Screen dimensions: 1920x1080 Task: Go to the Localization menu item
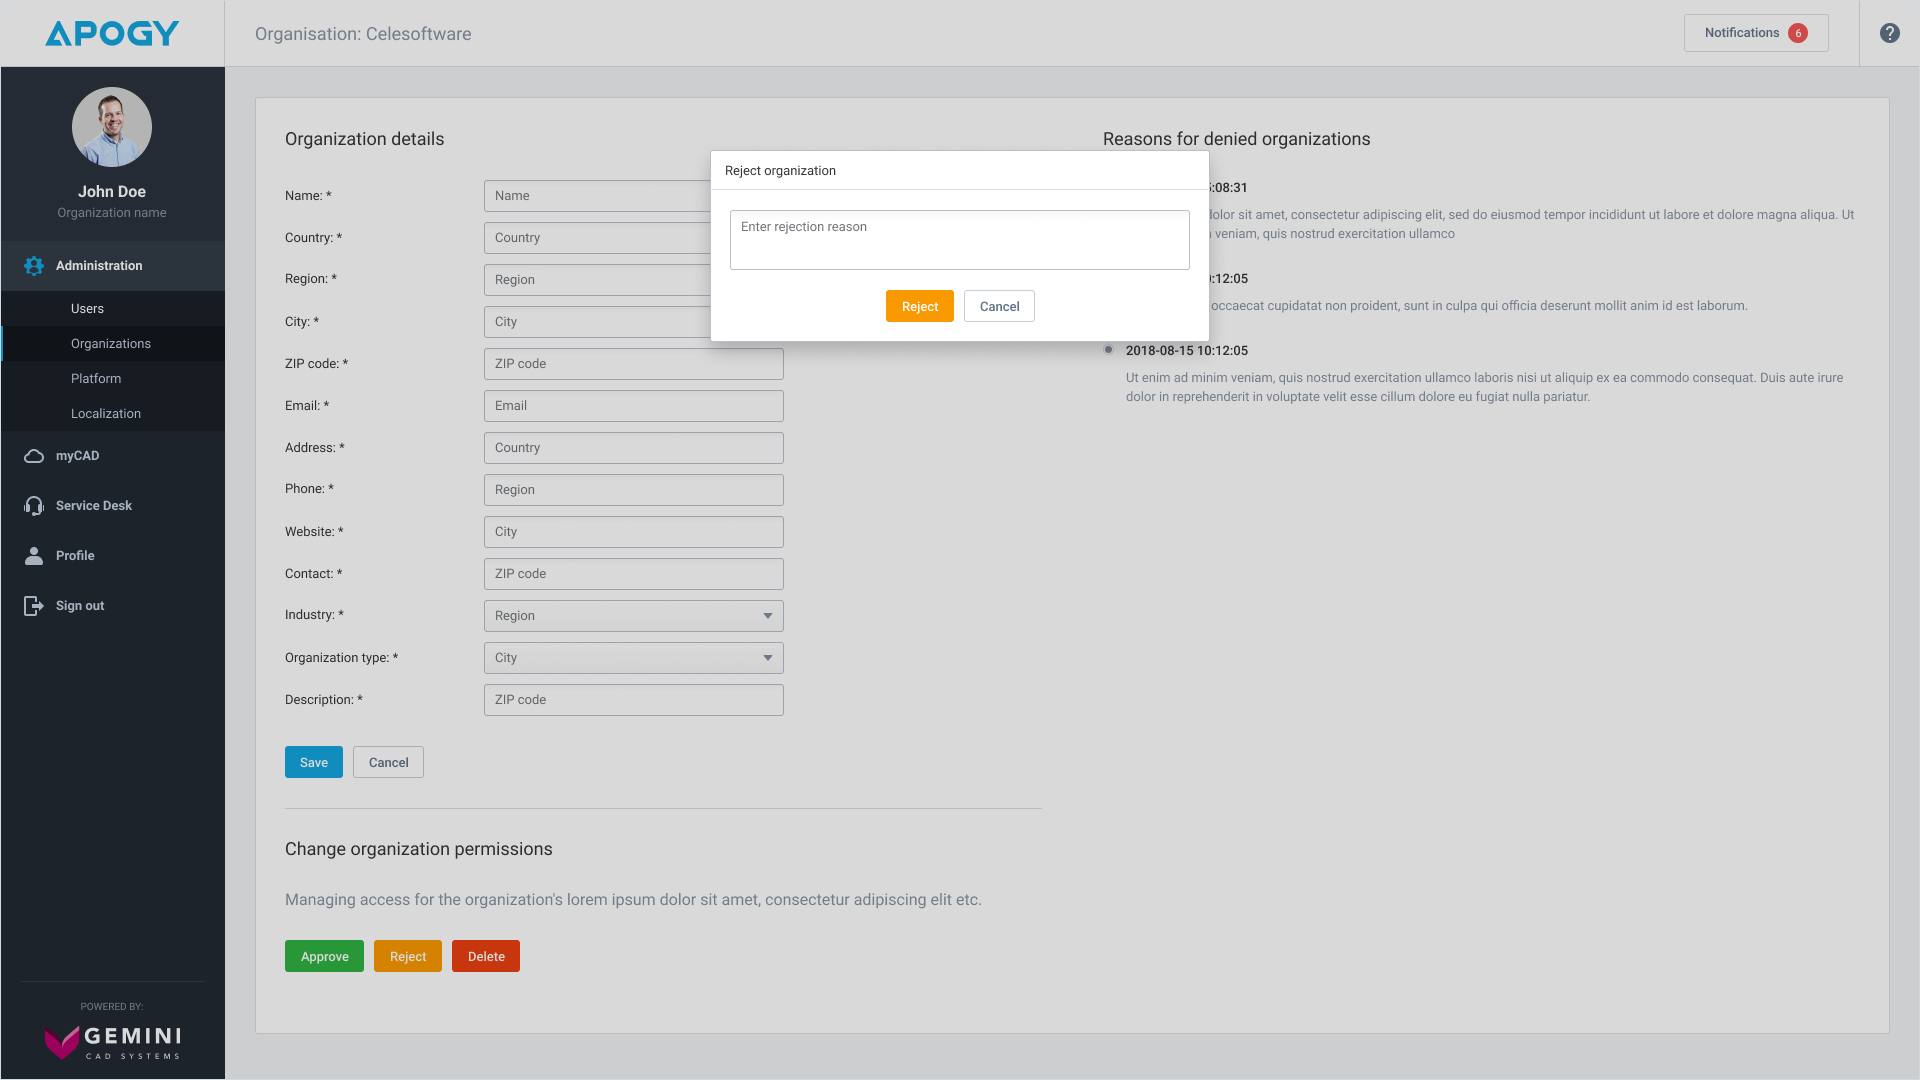[106, 414]
